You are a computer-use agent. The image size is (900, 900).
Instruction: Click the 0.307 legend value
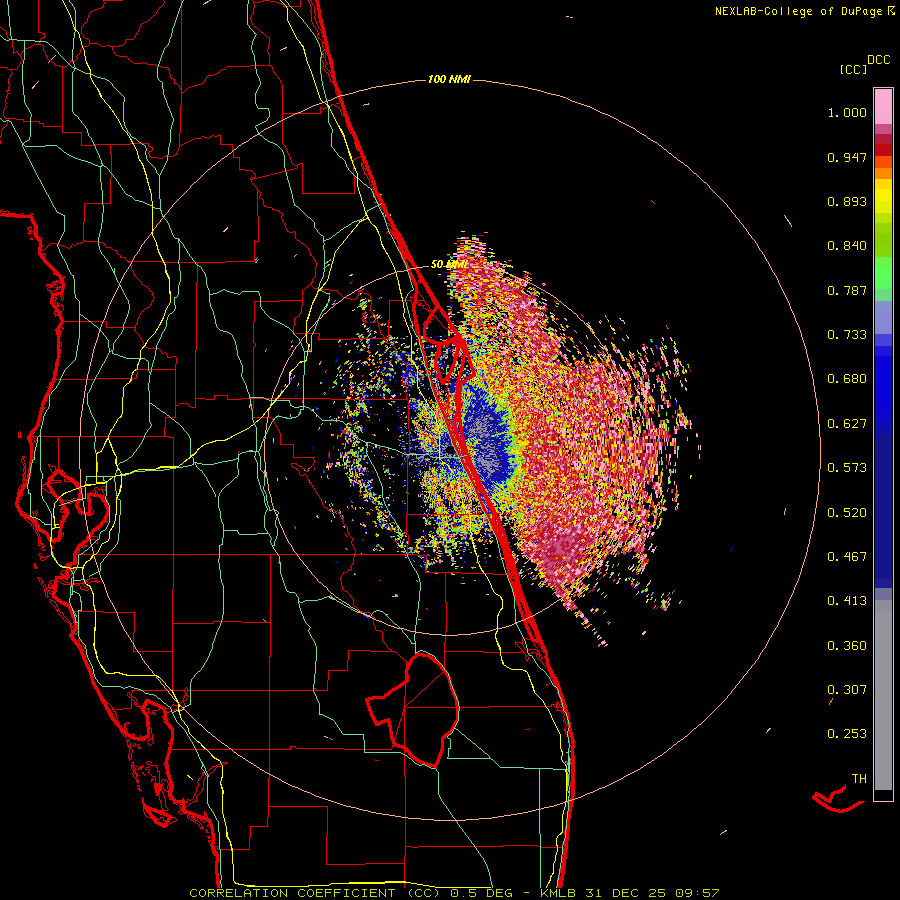point(847,689)
